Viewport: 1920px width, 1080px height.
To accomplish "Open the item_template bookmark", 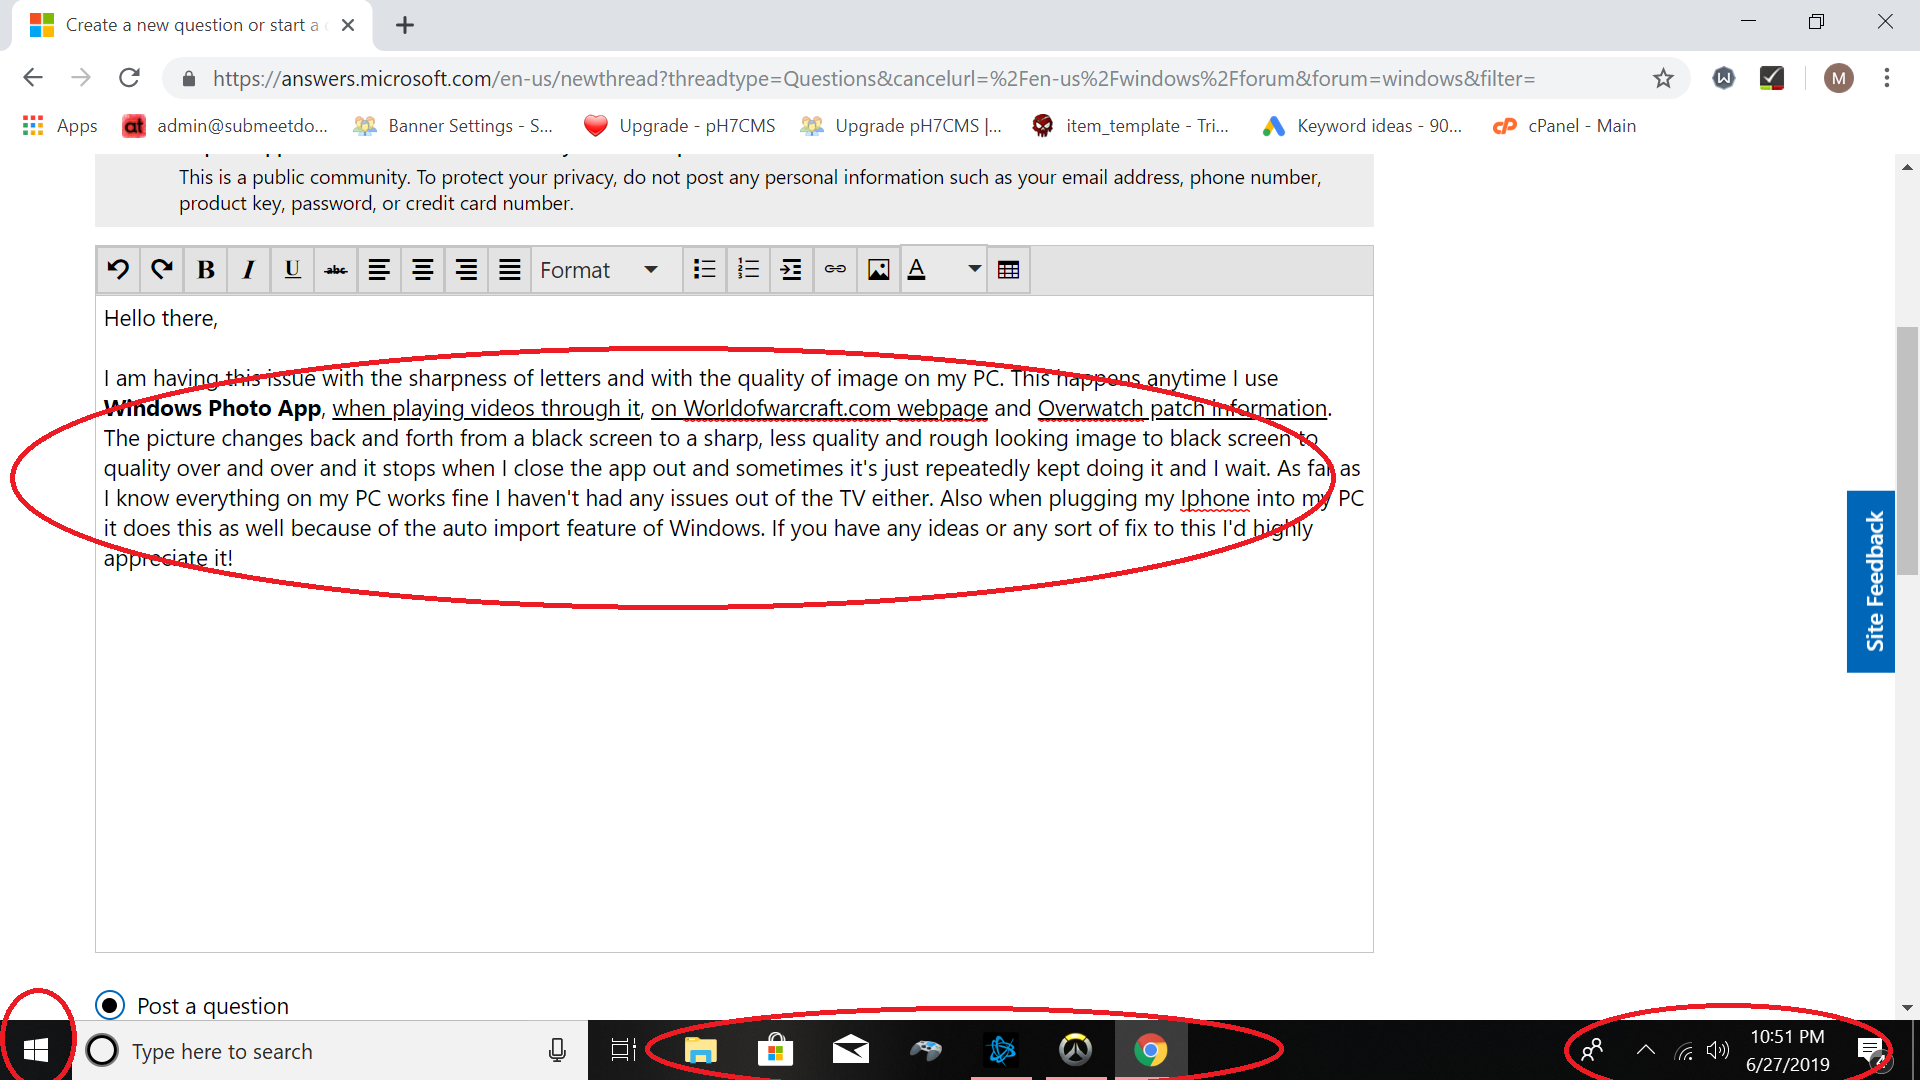I will click(1131, 126).
